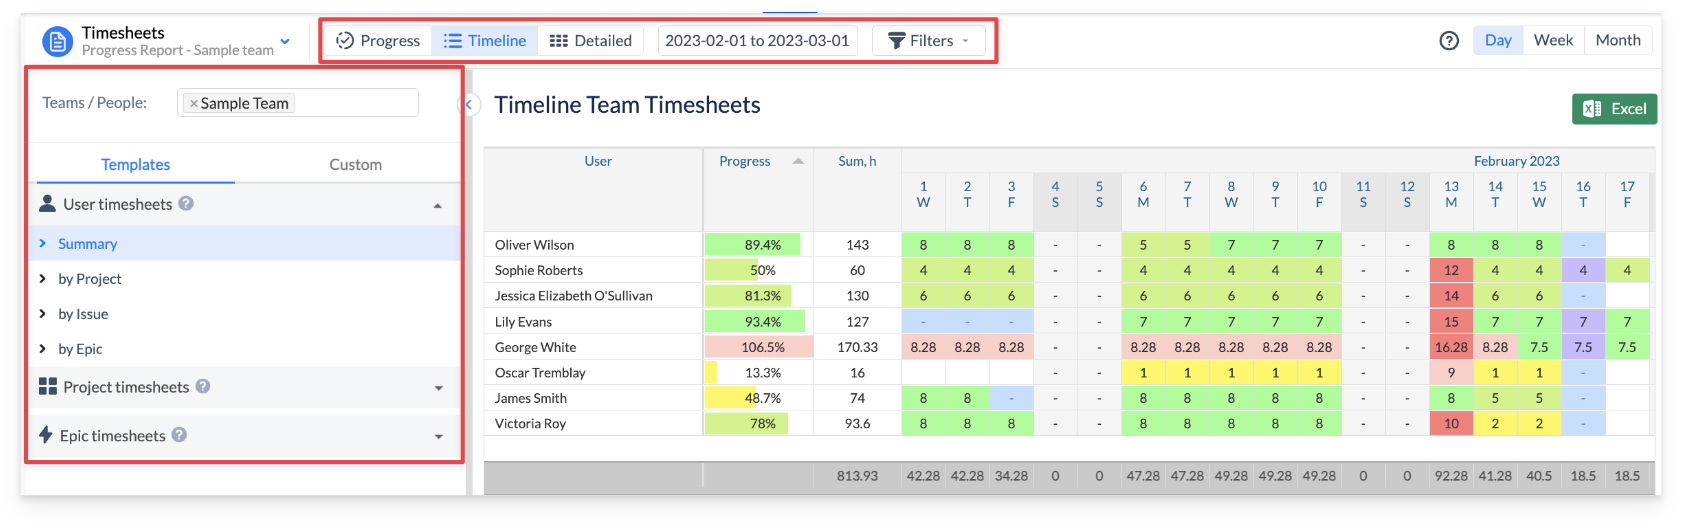Expand the Epic timesheets section
Viewport: 1682px width, 522px height.
(x=438, y=436)
